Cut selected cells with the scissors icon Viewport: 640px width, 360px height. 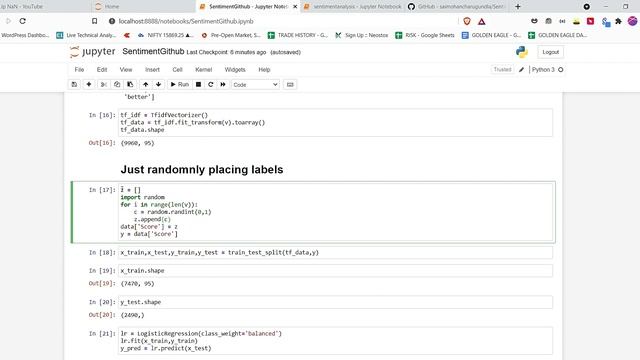[104, 84]
